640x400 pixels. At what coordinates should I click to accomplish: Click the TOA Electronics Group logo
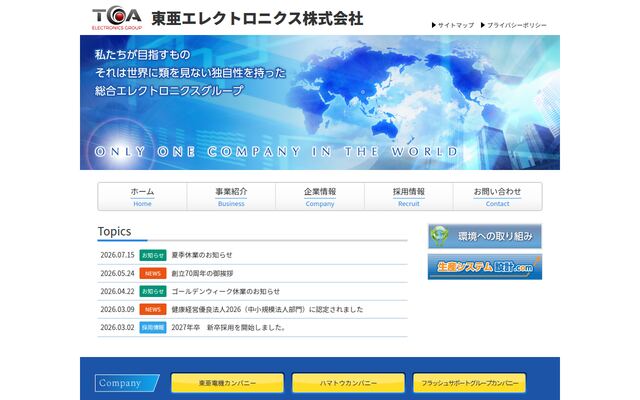[x=117, y=18]
